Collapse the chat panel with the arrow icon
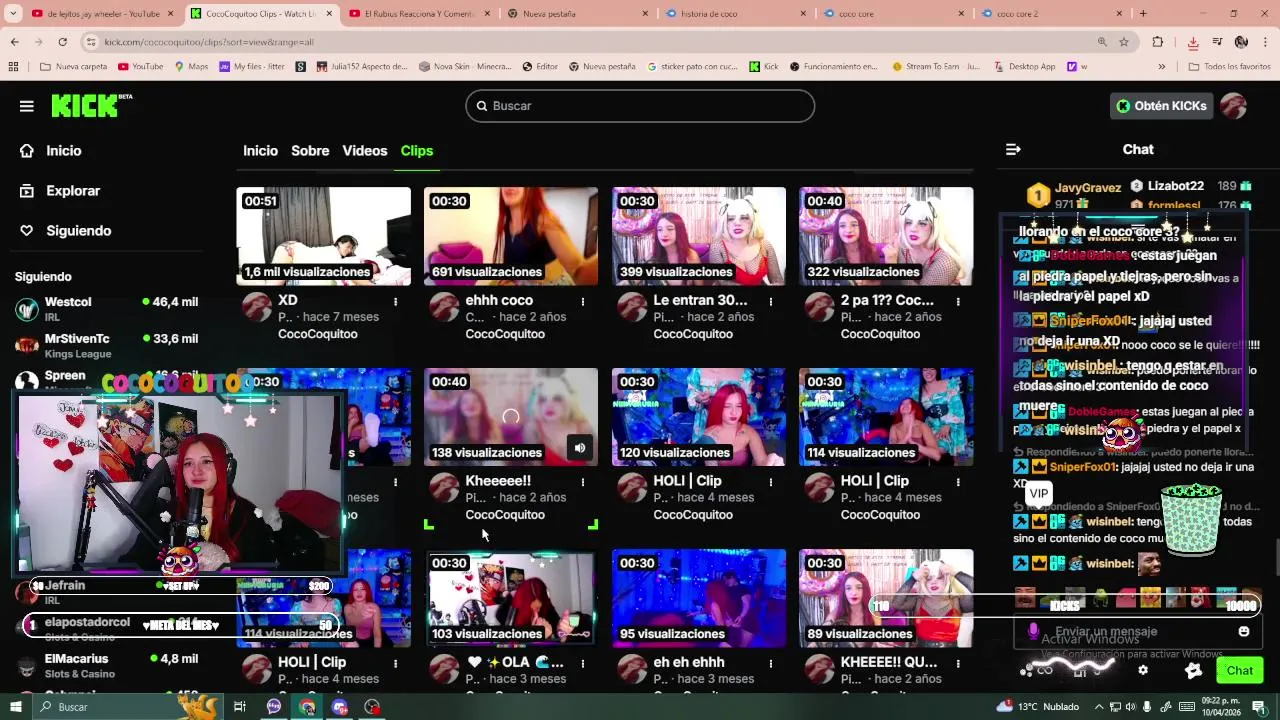Viewport: 1280px width, 720px height. (1013, 149)
